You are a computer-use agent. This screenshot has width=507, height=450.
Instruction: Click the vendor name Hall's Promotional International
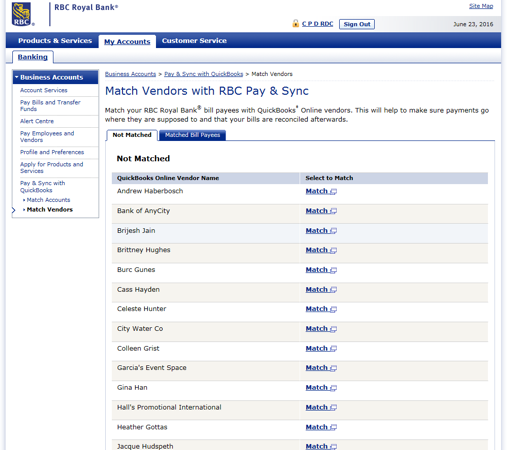click(169, 407)
